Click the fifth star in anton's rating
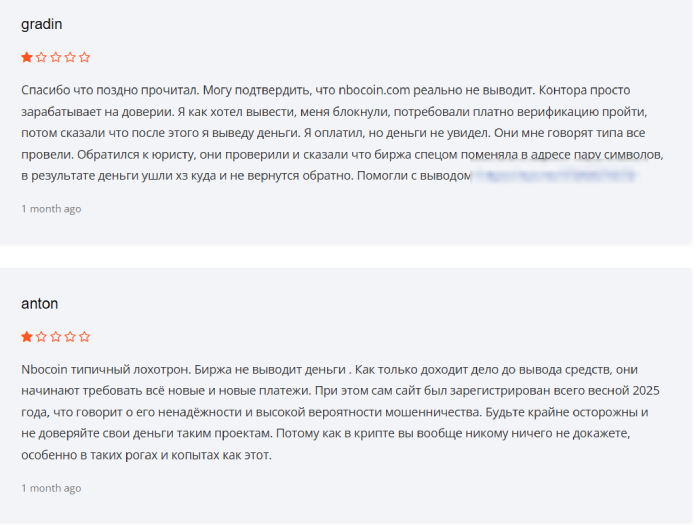The width and height of the screenshot is (700, 525). (x=84, y=337)
